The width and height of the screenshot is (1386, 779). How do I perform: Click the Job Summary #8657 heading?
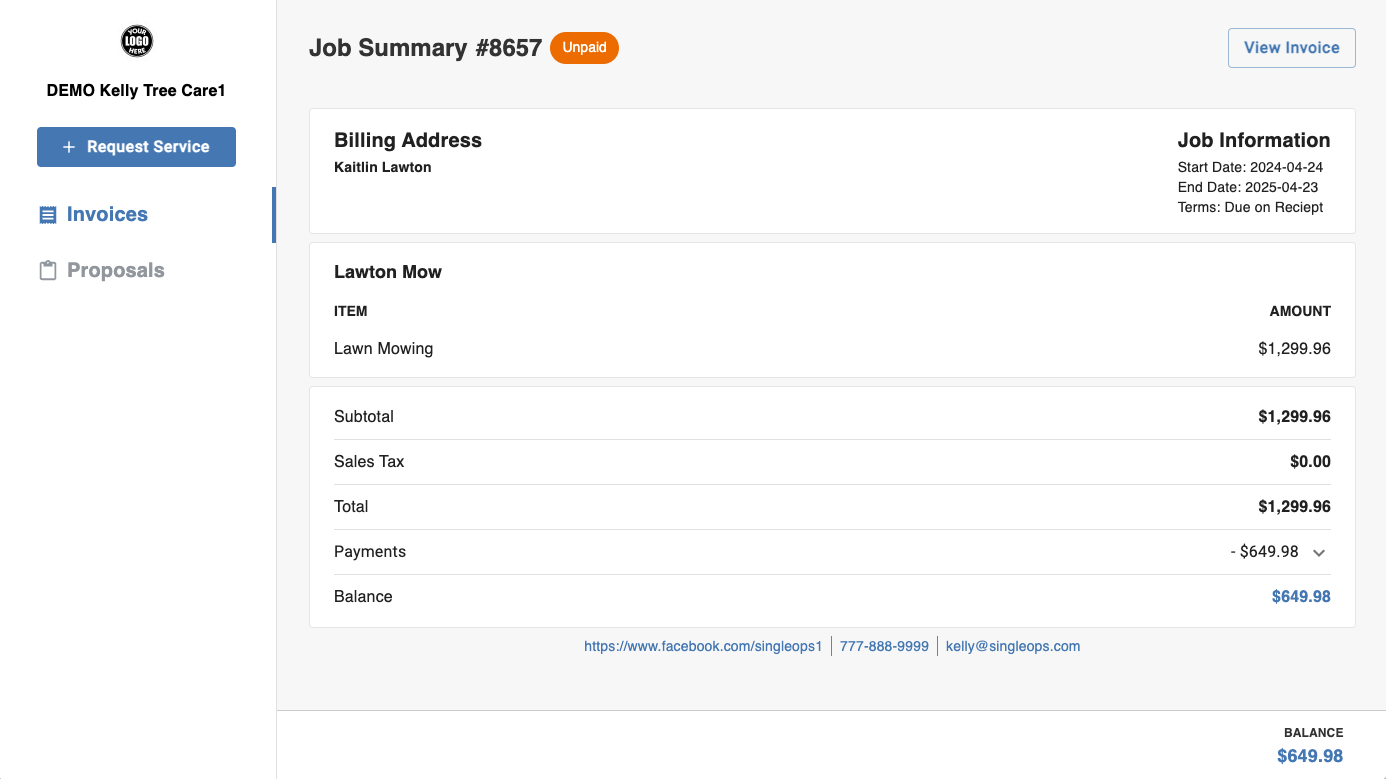point(425,48)
